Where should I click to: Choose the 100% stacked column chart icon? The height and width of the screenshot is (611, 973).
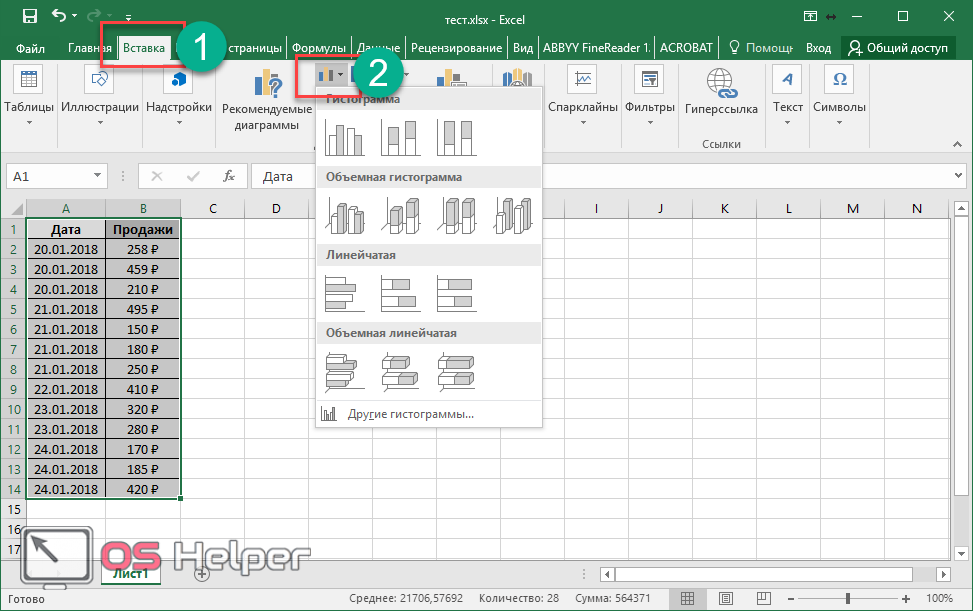click(456, 138)
